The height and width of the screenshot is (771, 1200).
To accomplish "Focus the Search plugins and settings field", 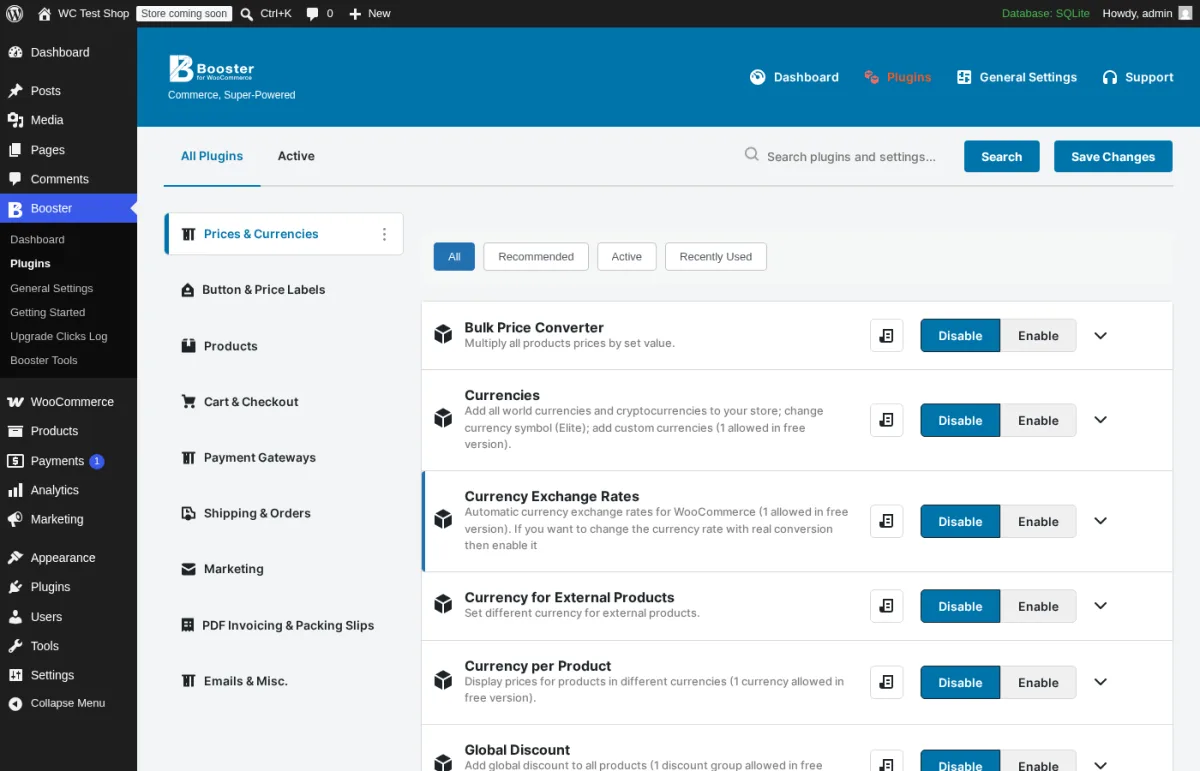I will (851, 156).
